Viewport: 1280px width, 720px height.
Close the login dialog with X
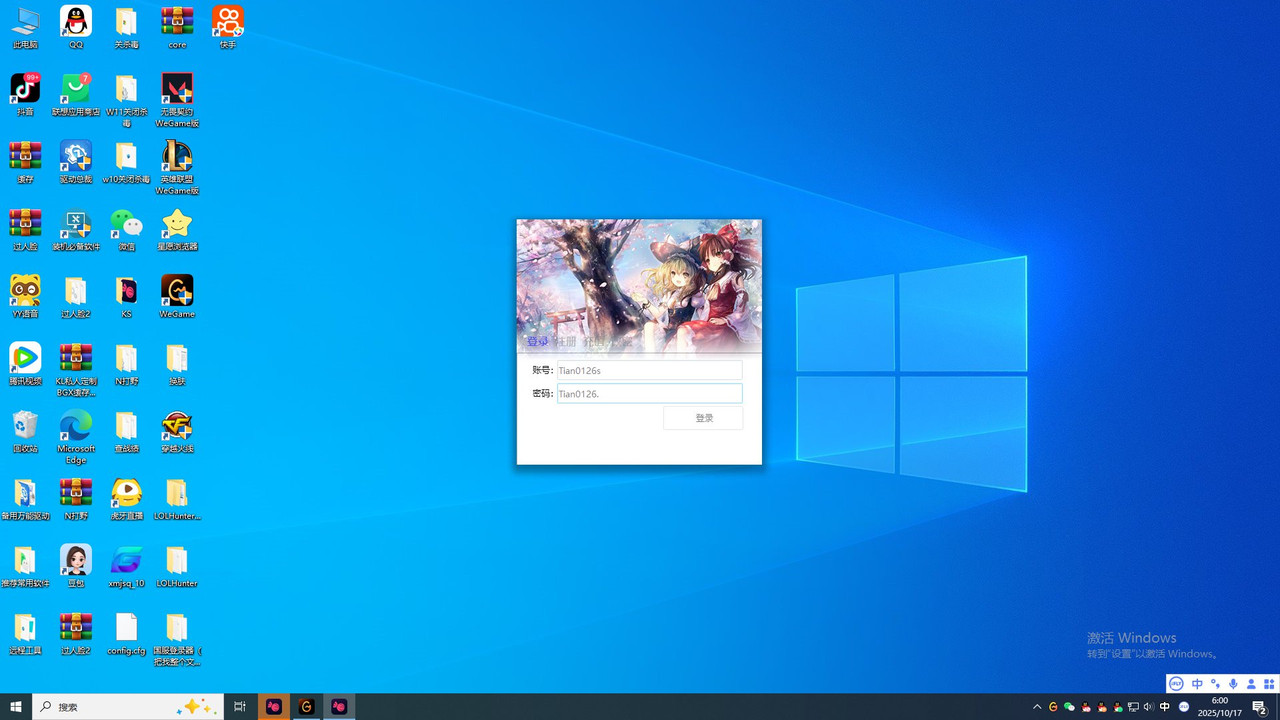click(x=748, y=231)
